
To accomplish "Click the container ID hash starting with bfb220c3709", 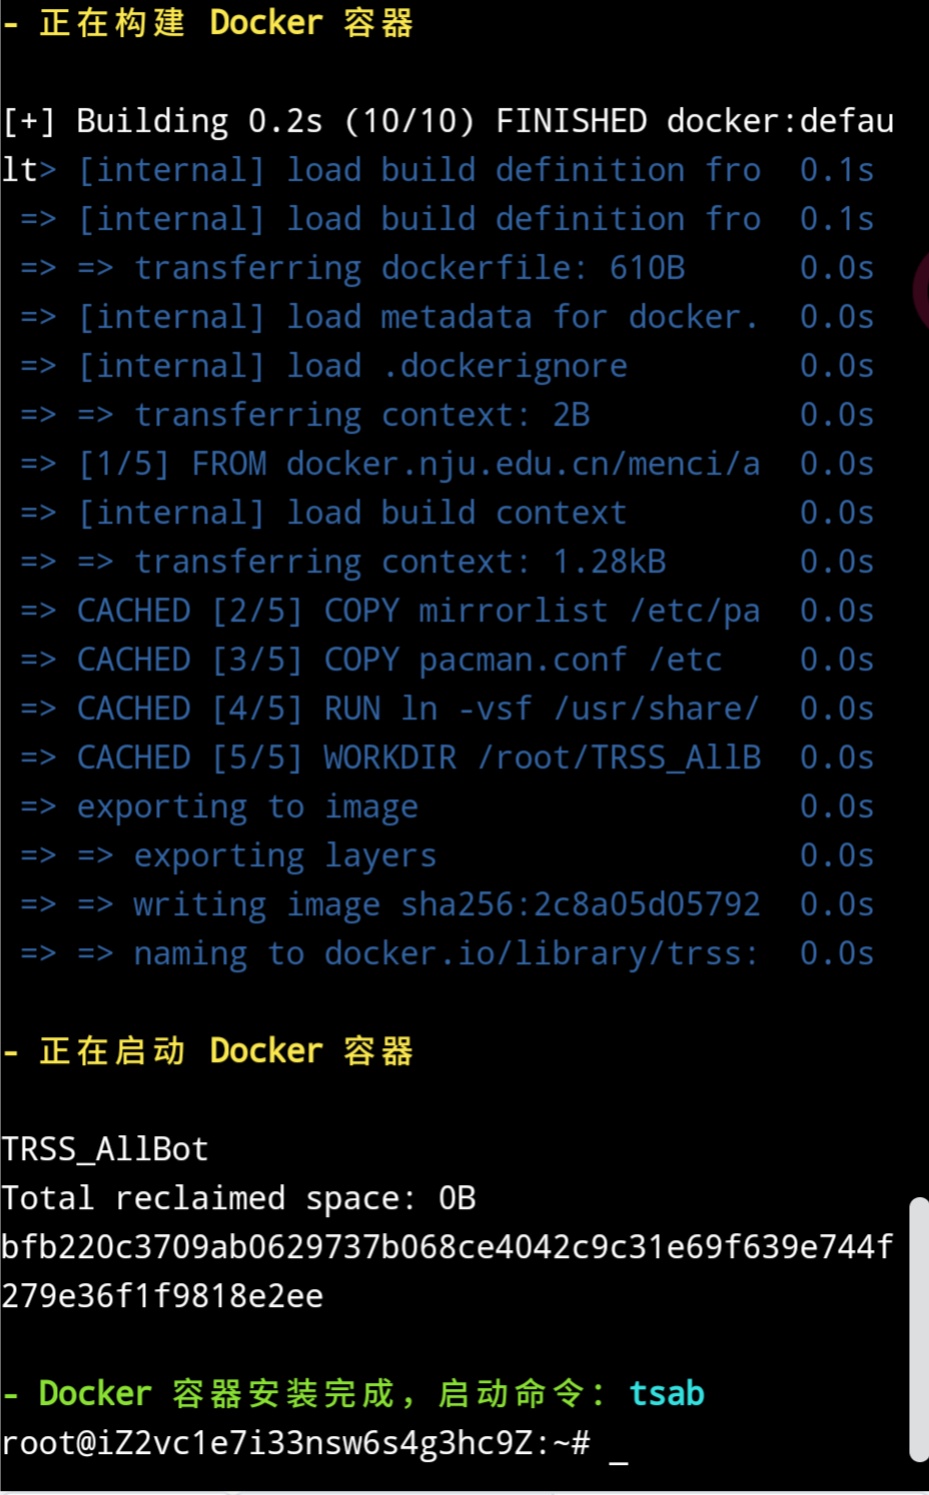I will (446, 1247).
